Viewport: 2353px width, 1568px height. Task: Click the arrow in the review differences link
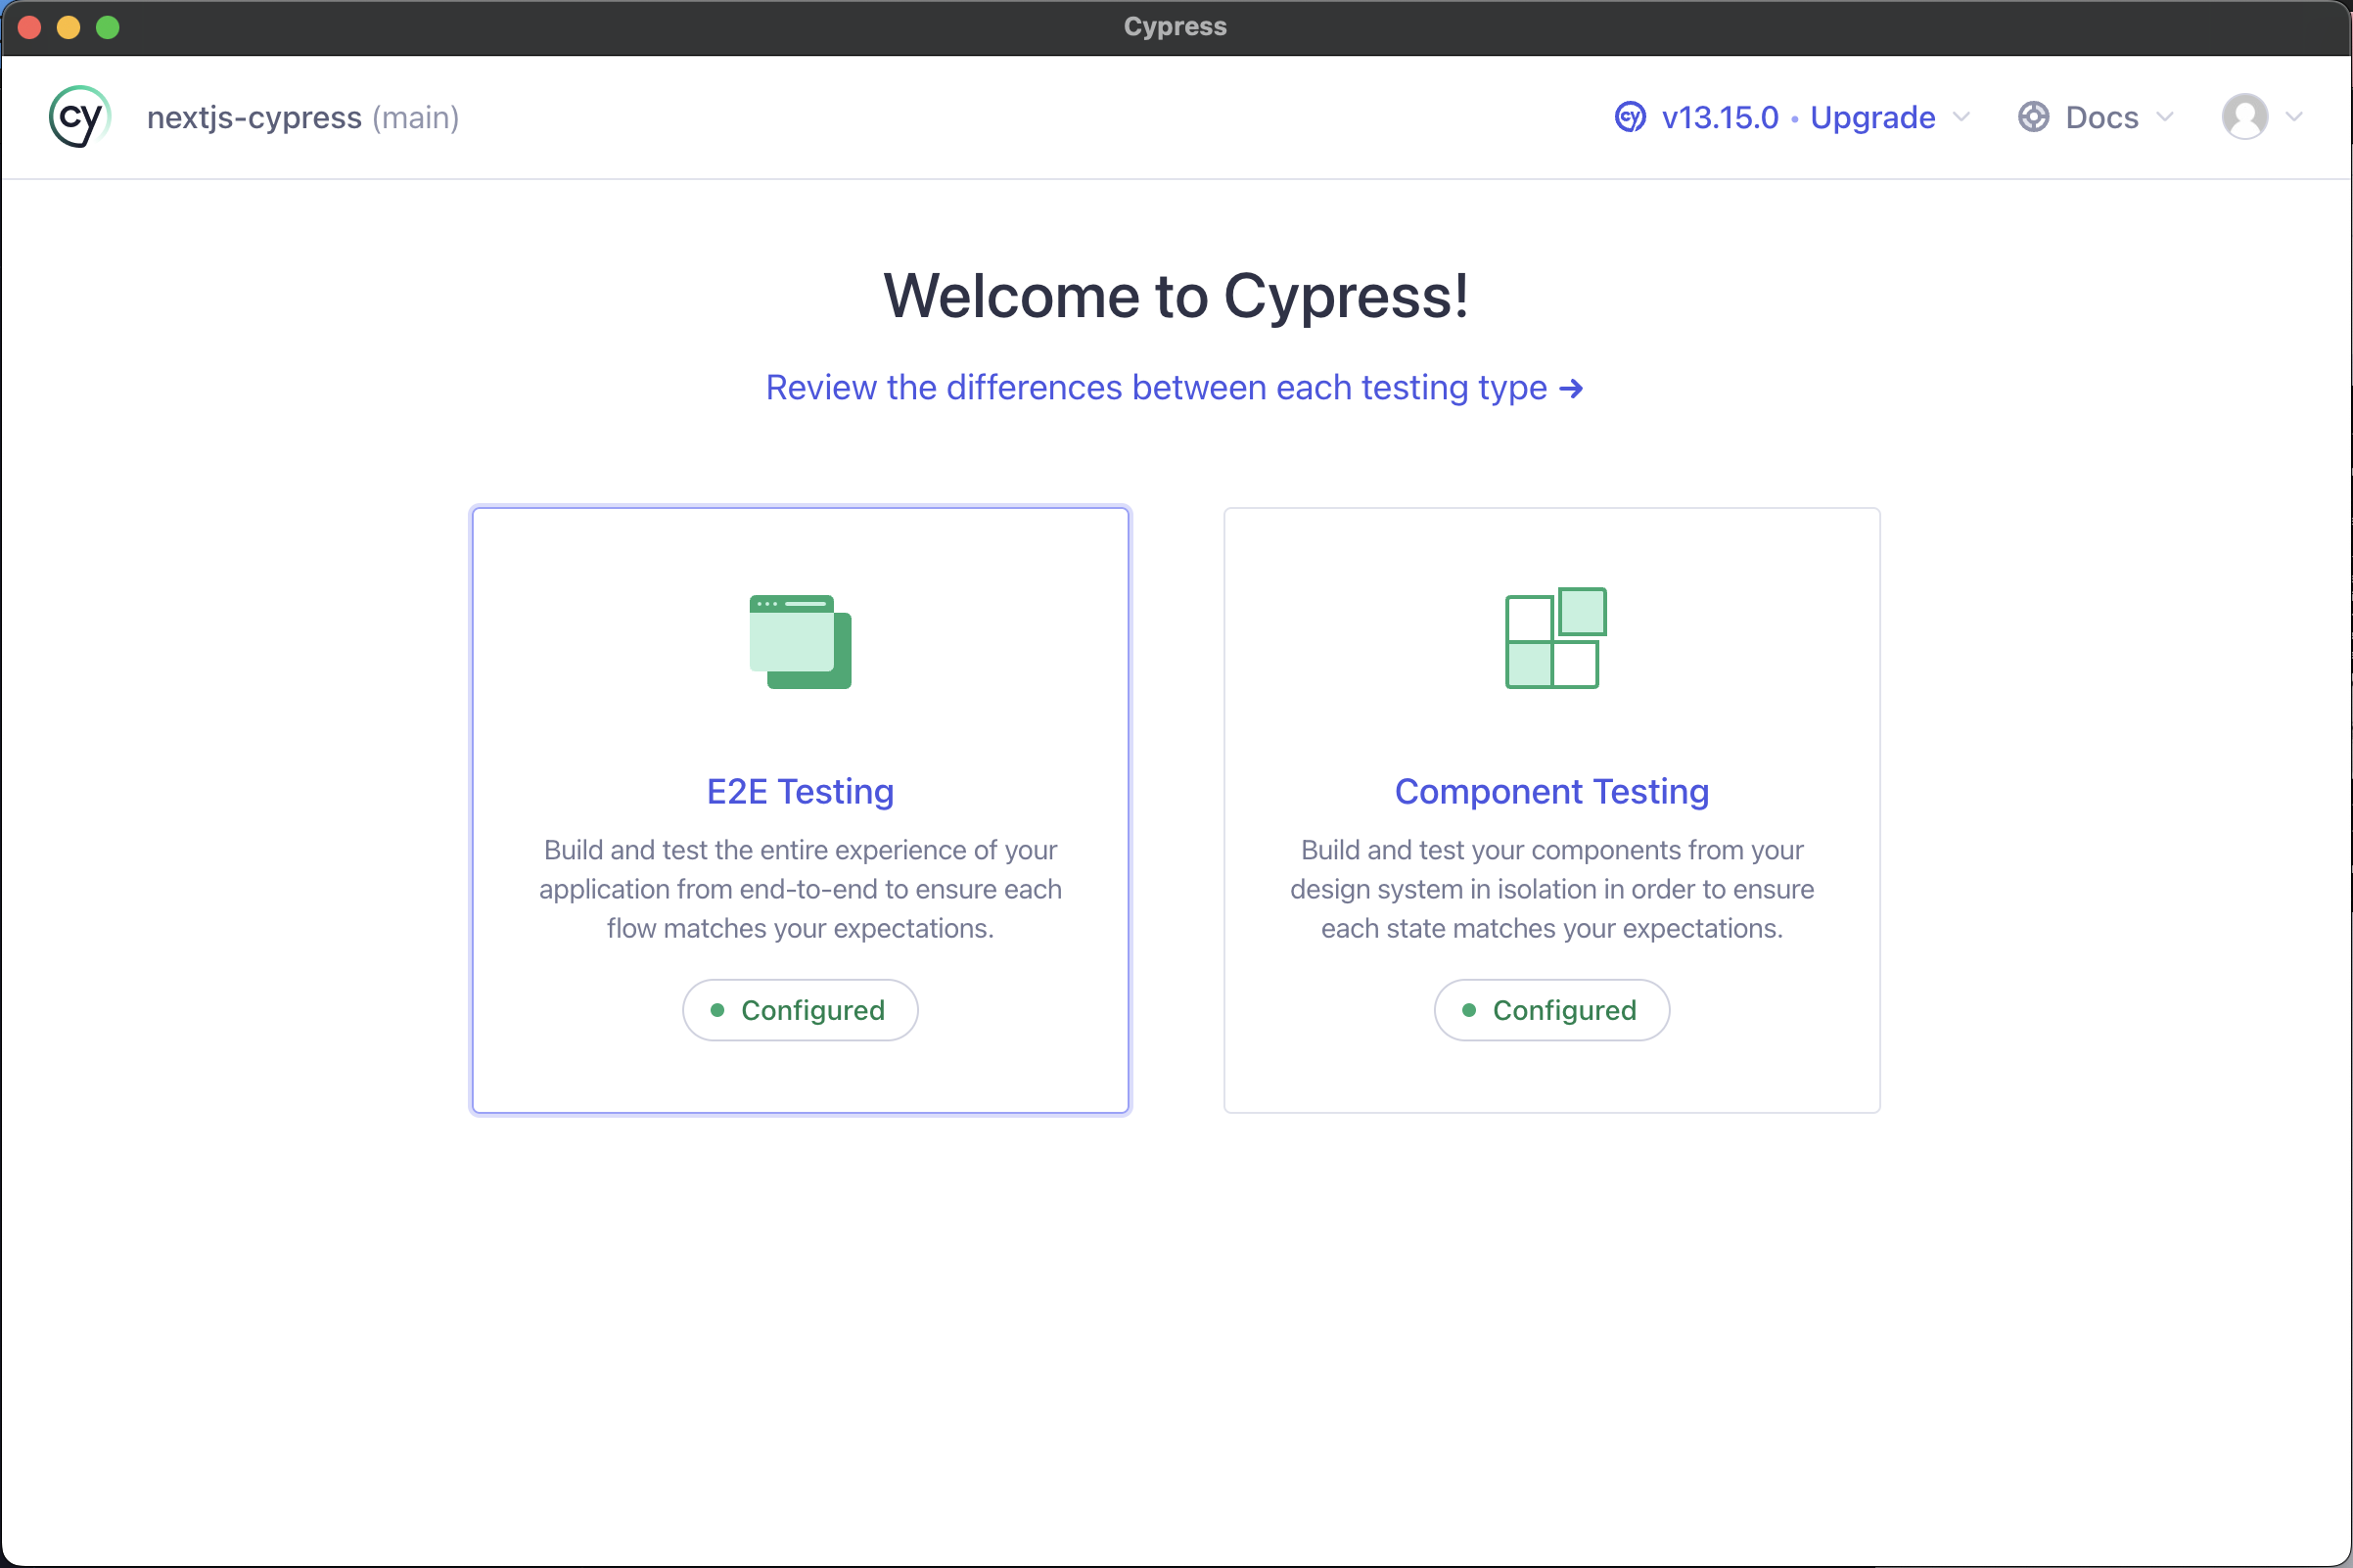tap(1571, 388)
